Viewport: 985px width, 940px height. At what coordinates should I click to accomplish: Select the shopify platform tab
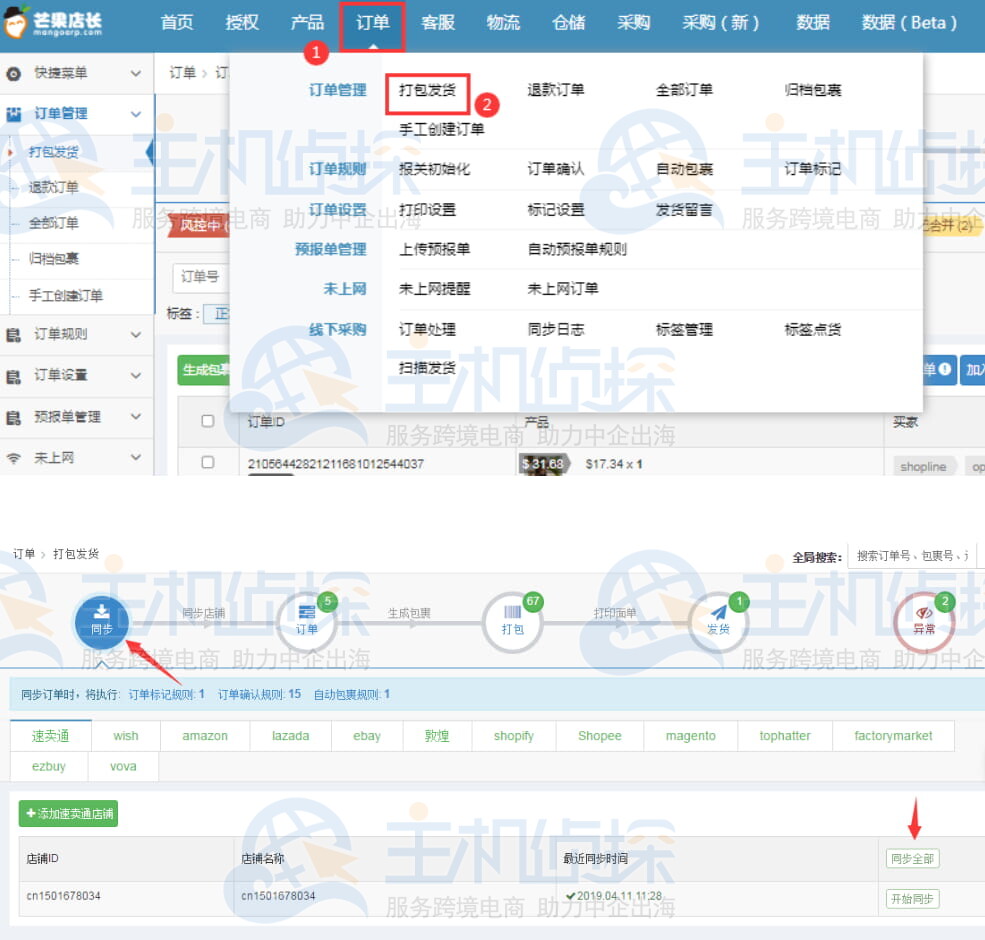513,736
